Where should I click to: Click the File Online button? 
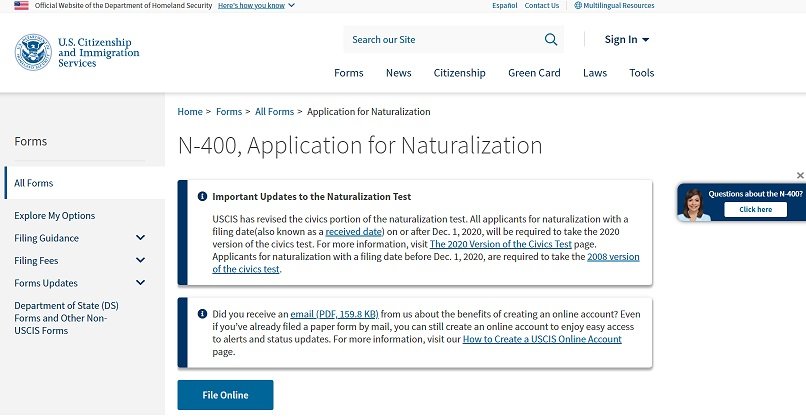[x=225, y=395]
